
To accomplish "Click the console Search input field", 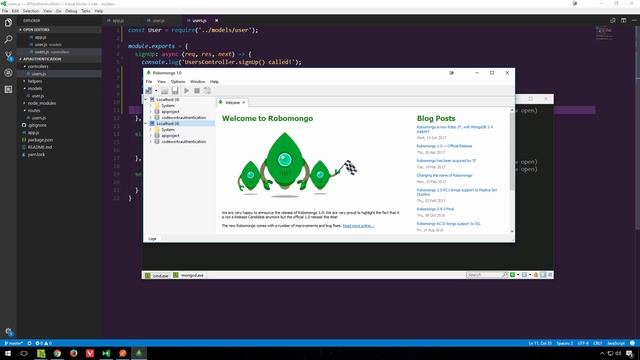I will point(484,275).
